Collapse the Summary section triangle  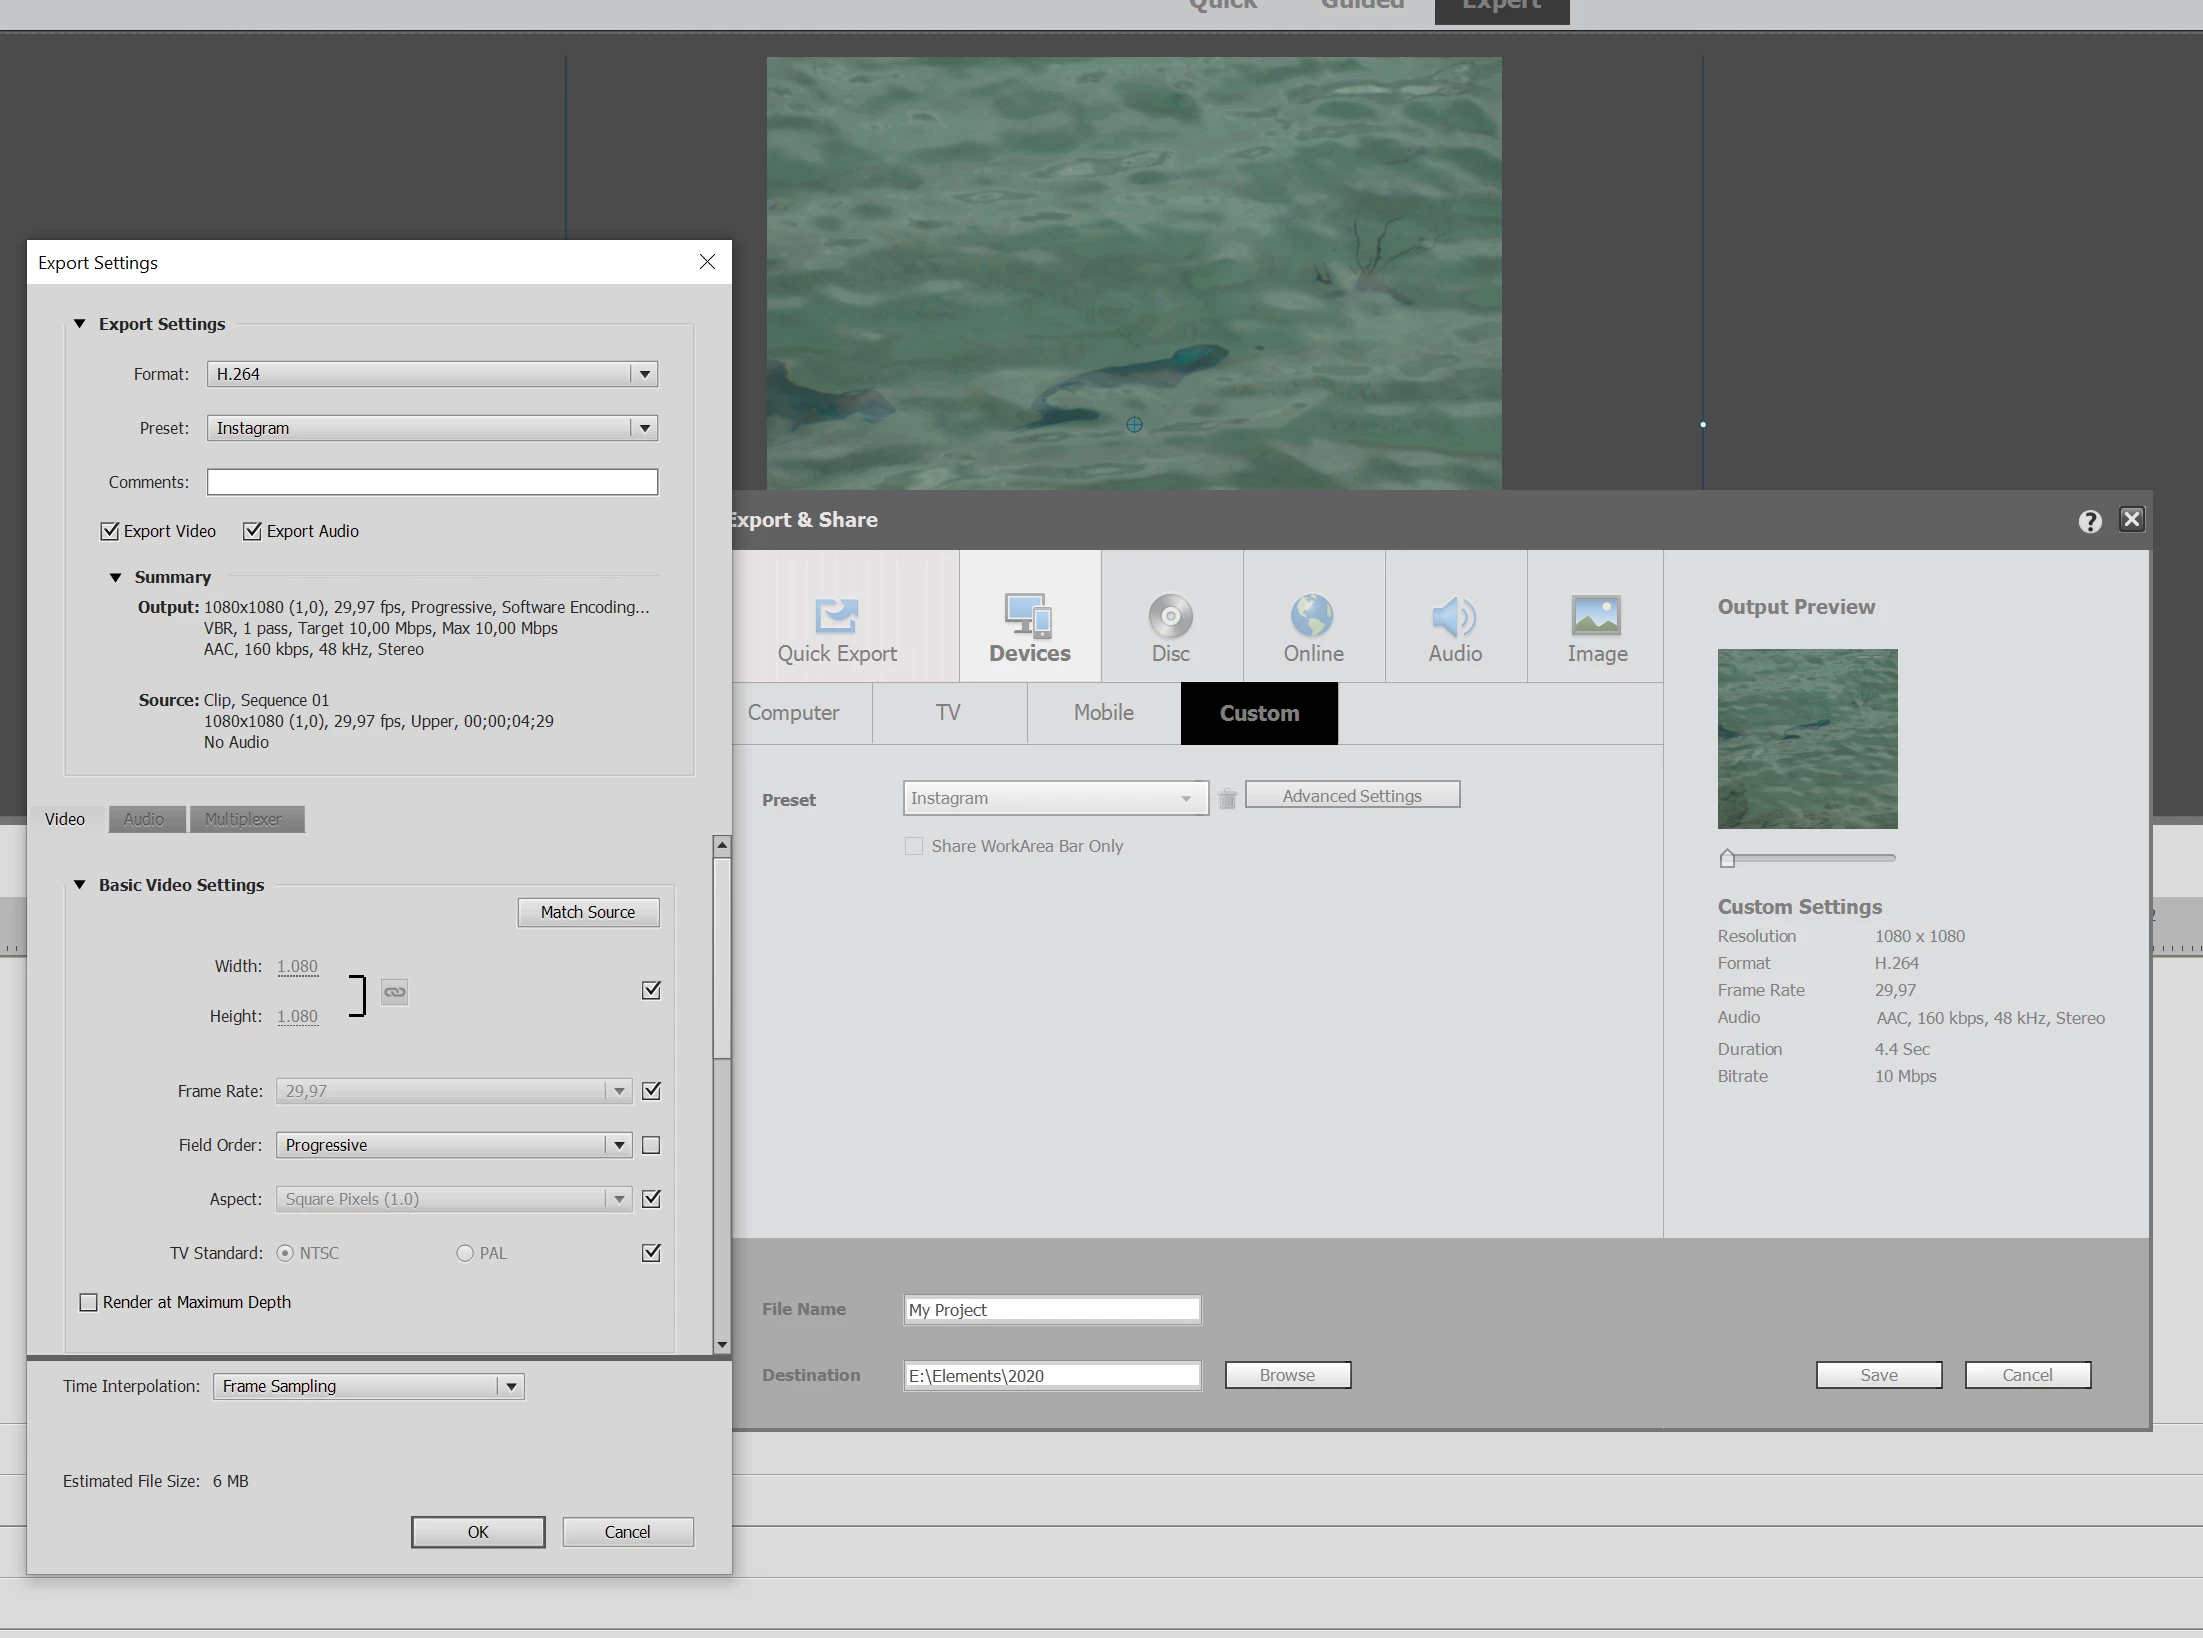pyautogui.click(x=115, y=577)
